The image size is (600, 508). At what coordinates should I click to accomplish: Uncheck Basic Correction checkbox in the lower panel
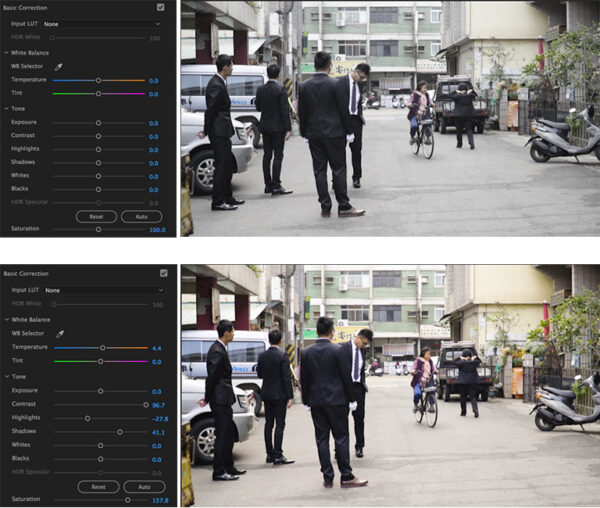click(163, 273)
